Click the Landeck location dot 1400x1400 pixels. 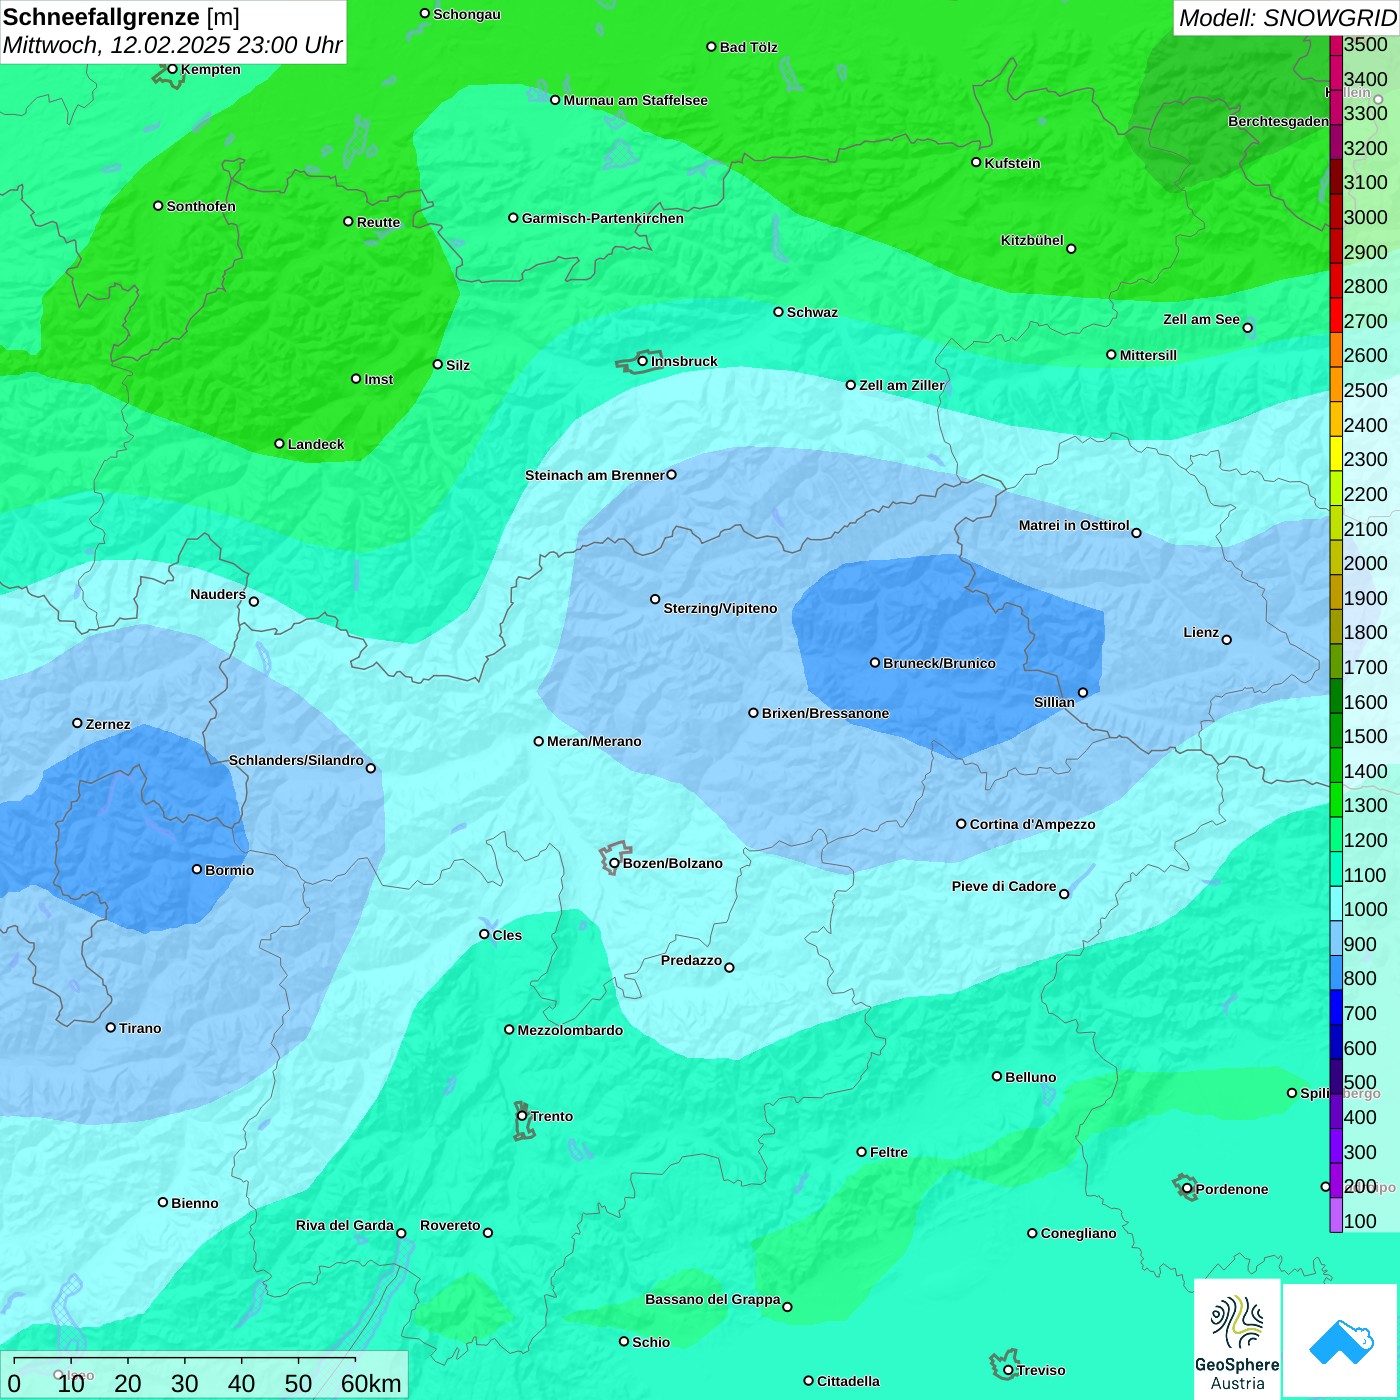pos(279,444)
